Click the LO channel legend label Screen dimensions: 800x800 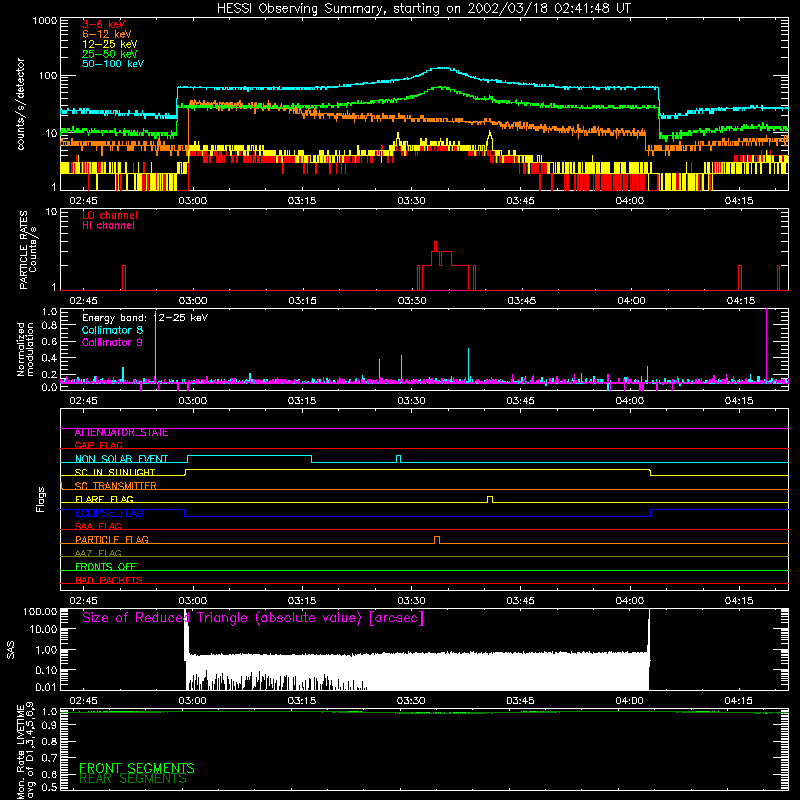[110, 215]
